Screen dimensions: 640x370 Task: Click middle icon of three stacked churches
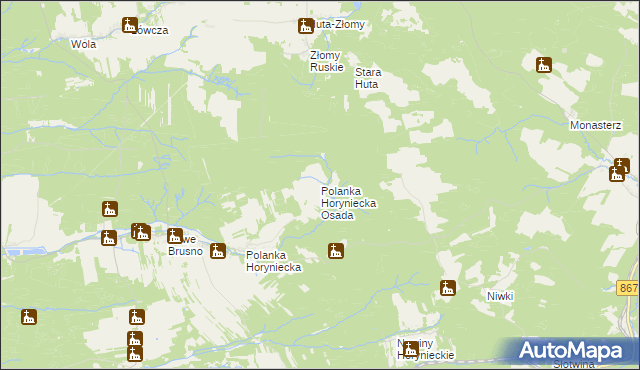[135, 339]
